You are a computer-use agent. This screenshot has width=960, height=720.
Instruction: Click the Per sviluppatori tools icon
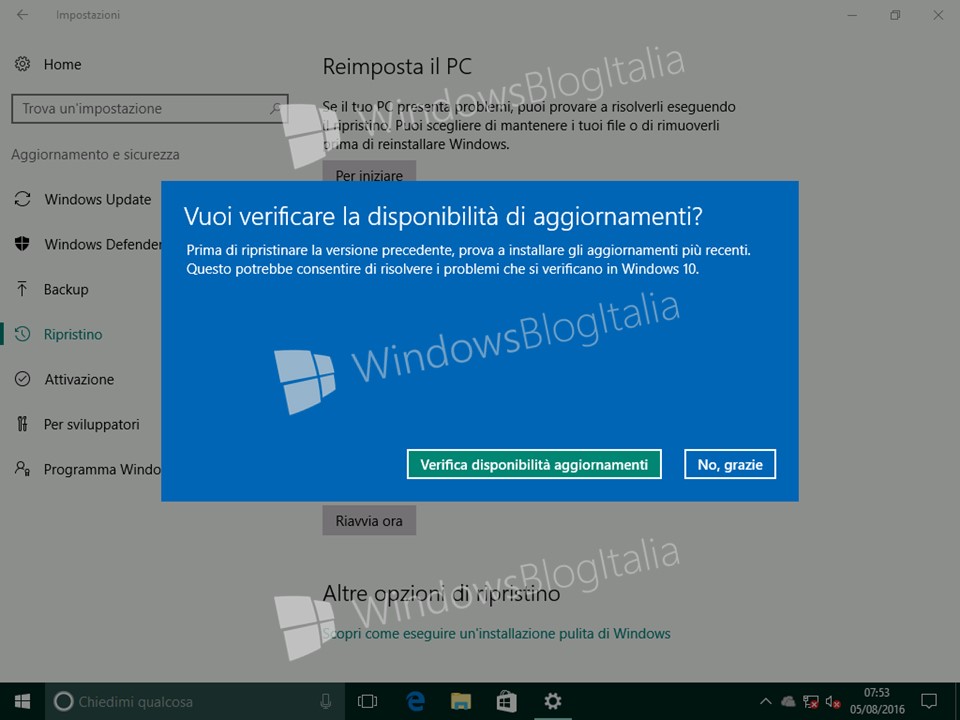coord(22,424)
